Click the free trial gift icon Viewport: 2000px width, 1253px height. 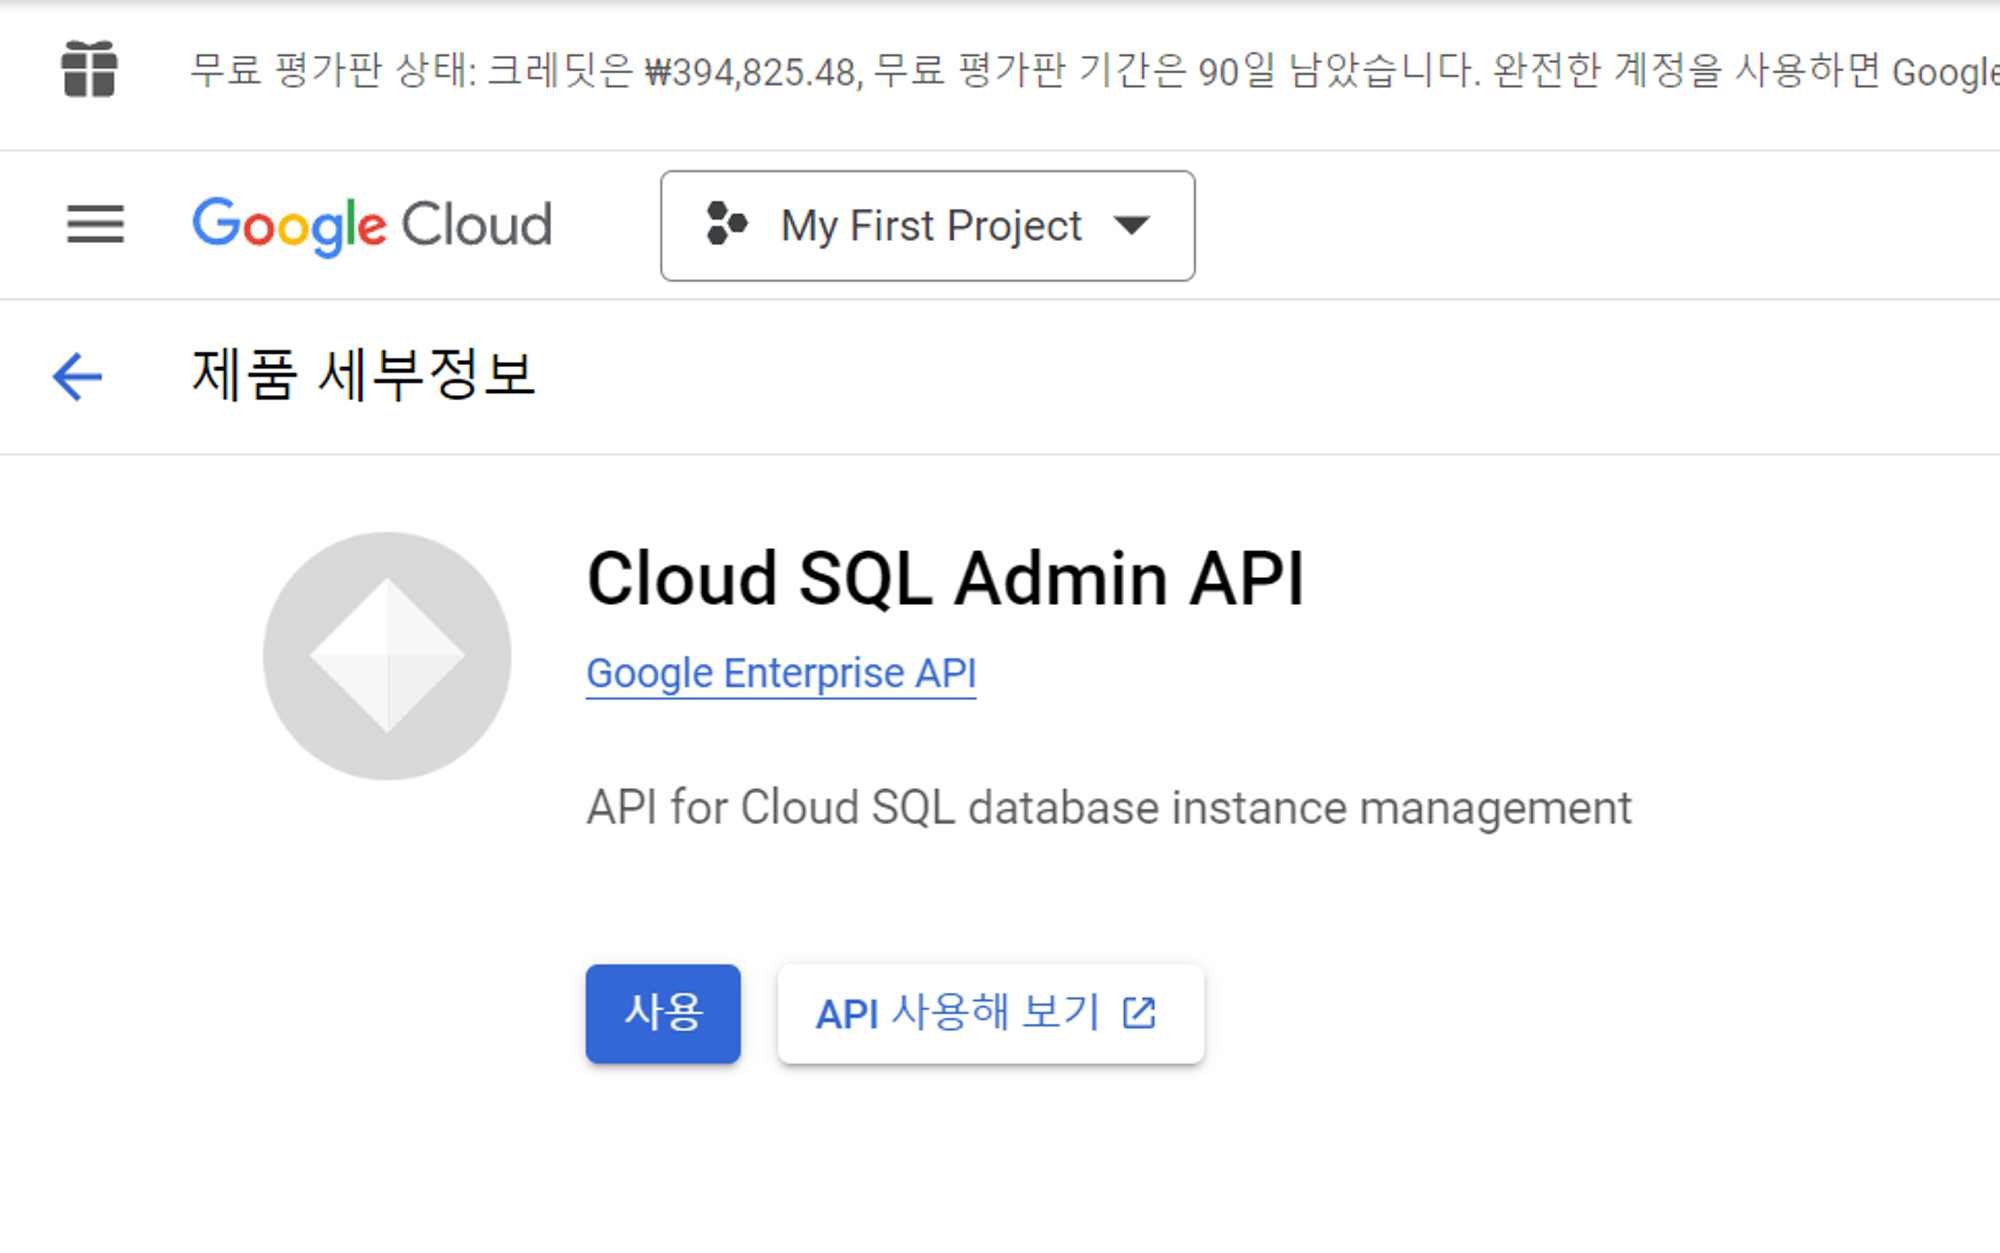click(89, 69)
